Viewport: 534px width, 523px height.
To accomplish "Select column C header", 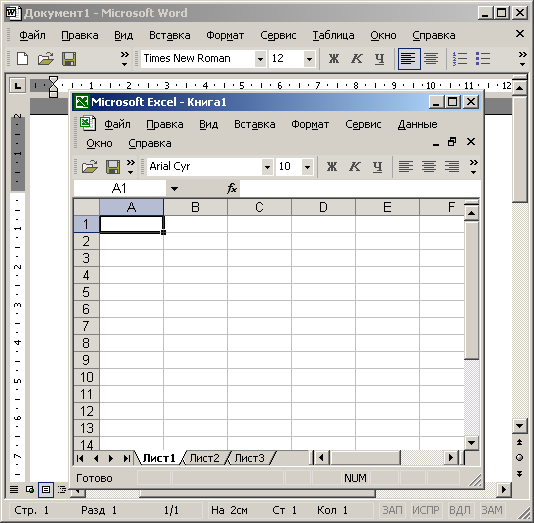I will click(259, 207).
